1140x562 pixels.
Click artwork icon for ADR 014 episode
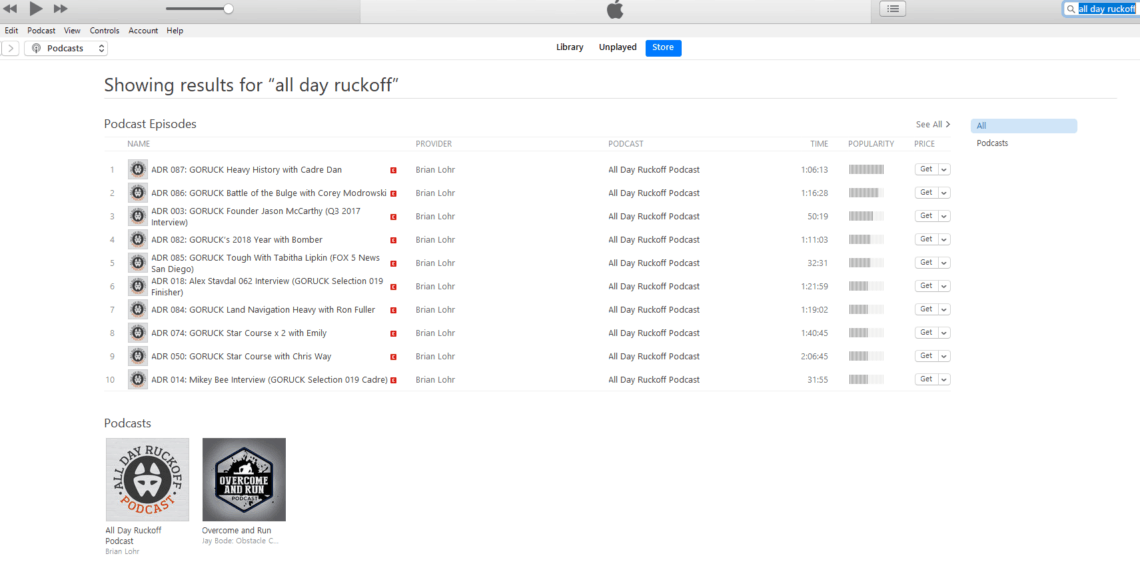pos(137,379)
